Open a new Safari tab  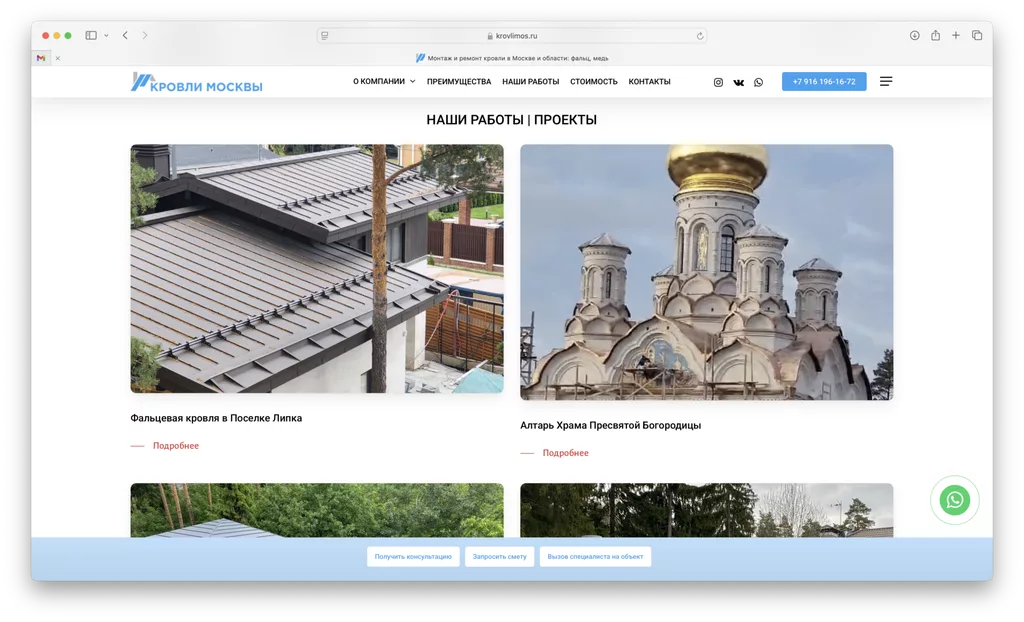click(955, 35)
